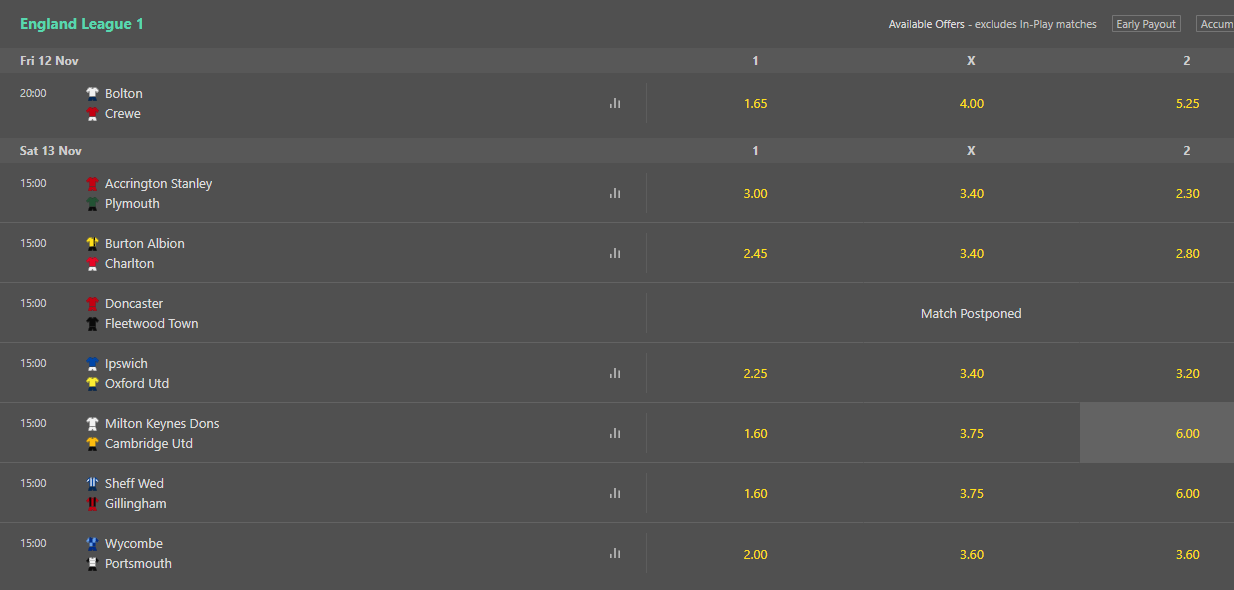Open stats icon for Sheff Wed v Gillingham
This screenshot has height=590, width=1234.
(615, 493)
